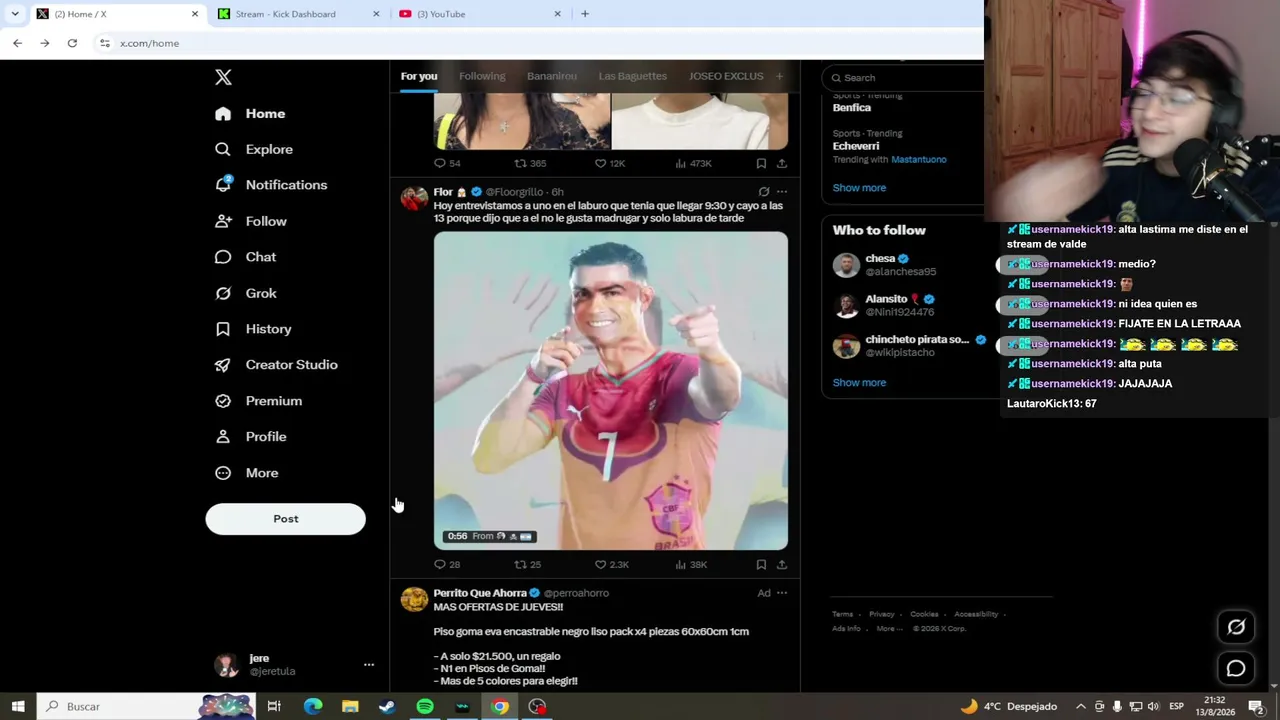
Task: View site information next to the URL
Action: click(x=105, y=43)
